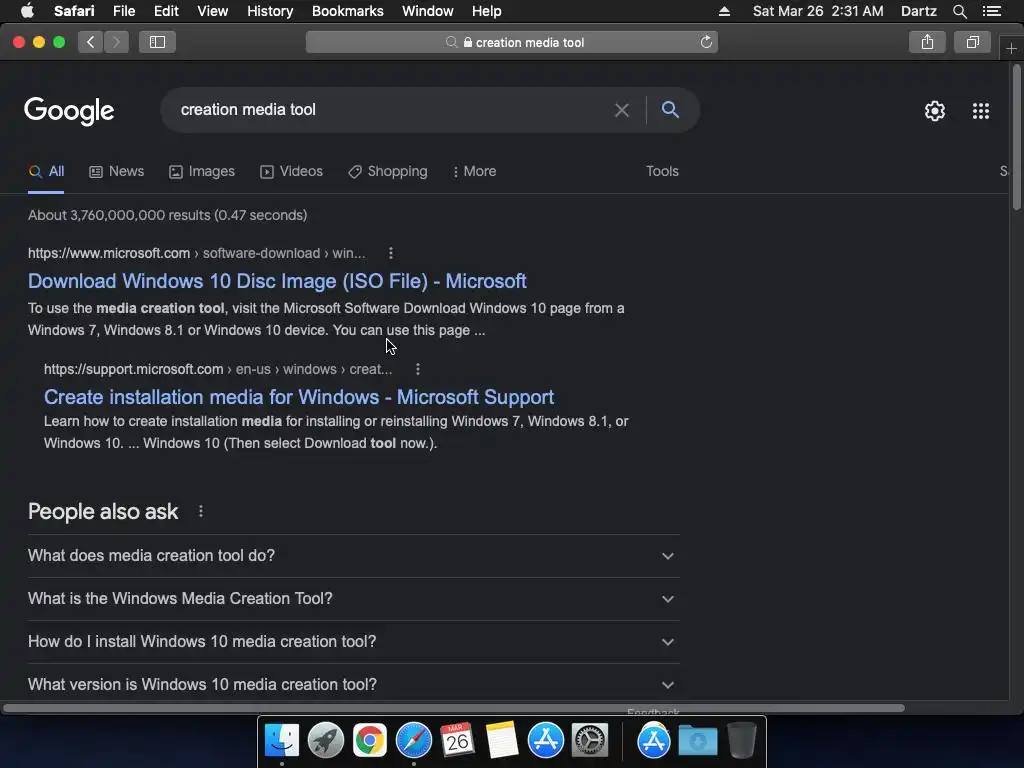This screenshot has height=768, width=1024.
Task: Expand 'How do I install Windows 10 media creation tool?'
Action: click(353, 642)
